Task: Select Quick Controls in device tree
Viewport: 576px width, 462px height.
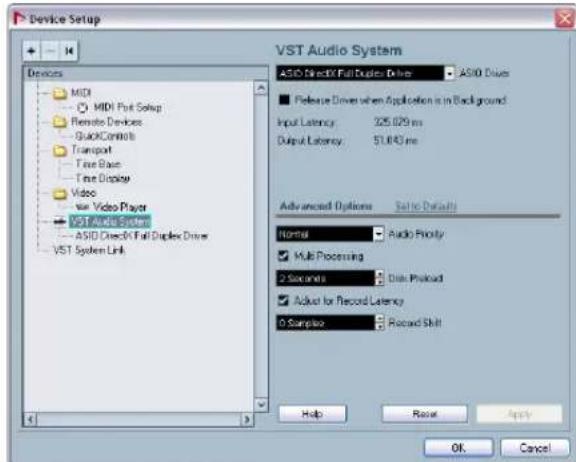Action: tap(105, 136)
